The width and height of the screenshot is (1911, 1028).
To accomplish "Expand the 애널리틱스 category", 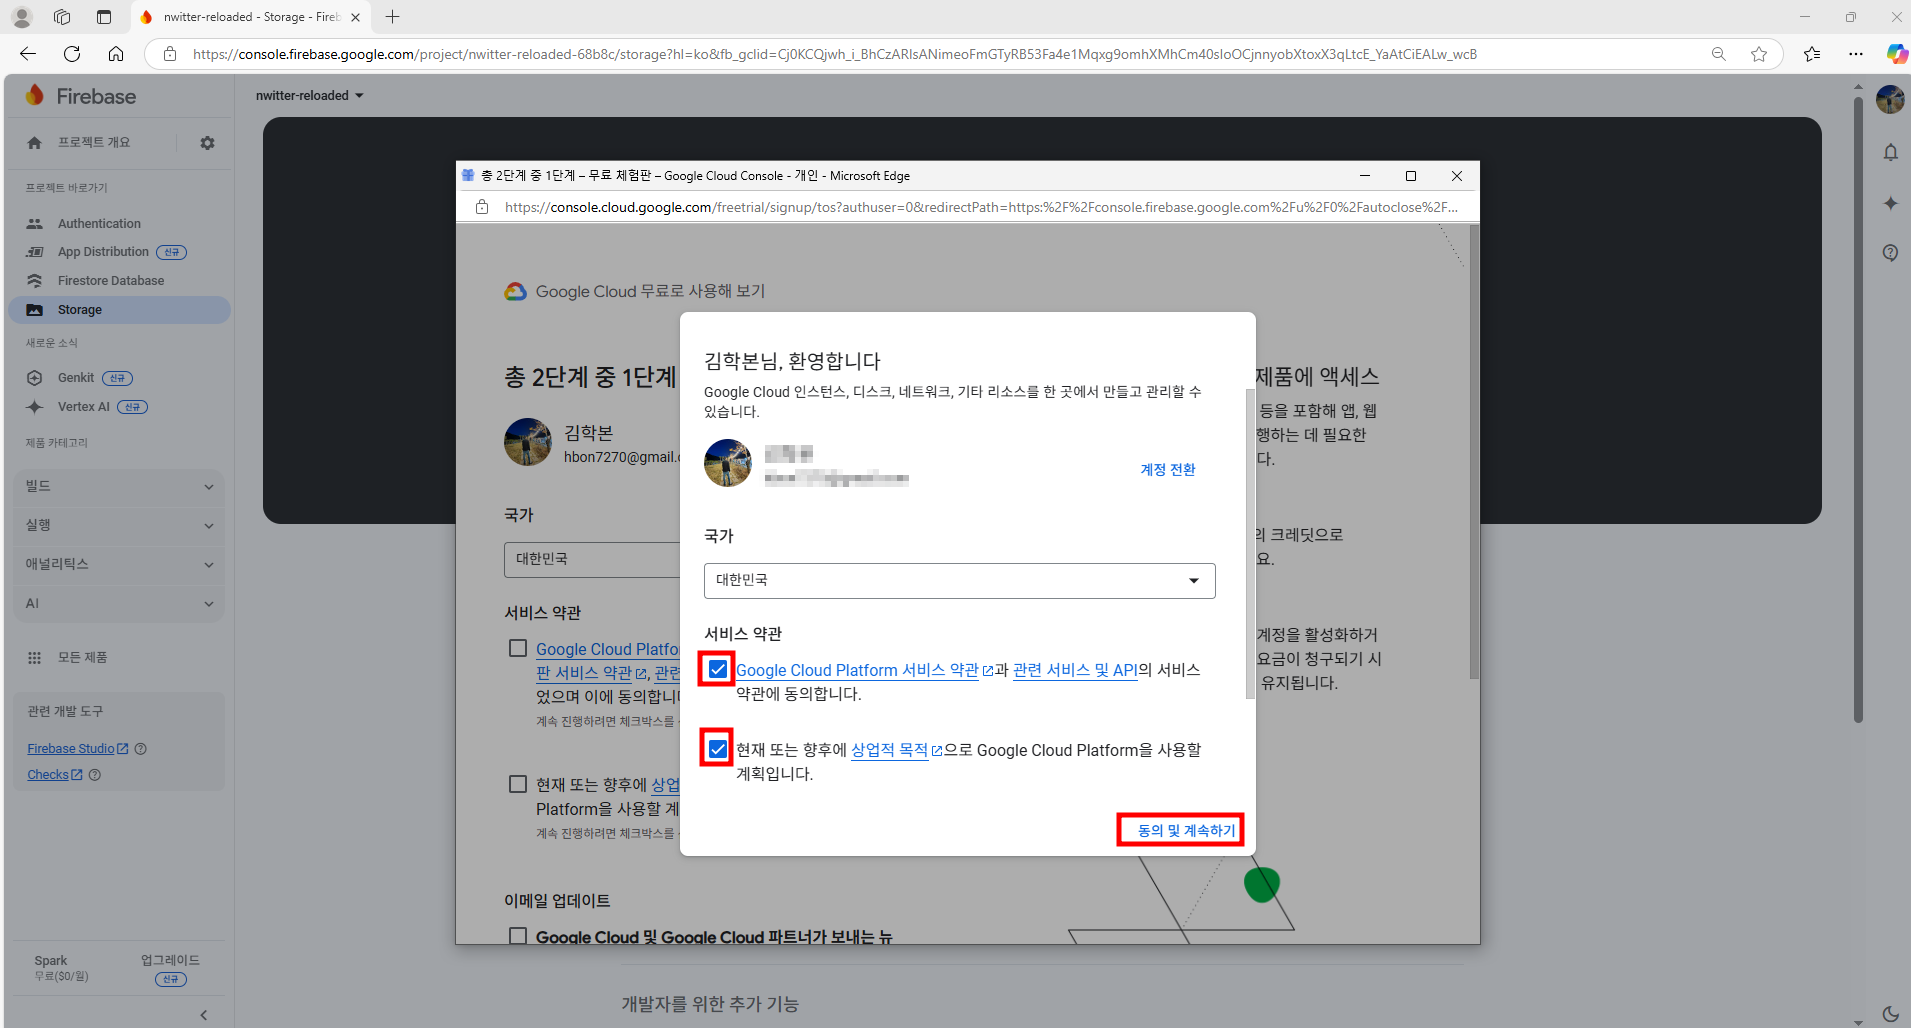I will click(119, 565).
